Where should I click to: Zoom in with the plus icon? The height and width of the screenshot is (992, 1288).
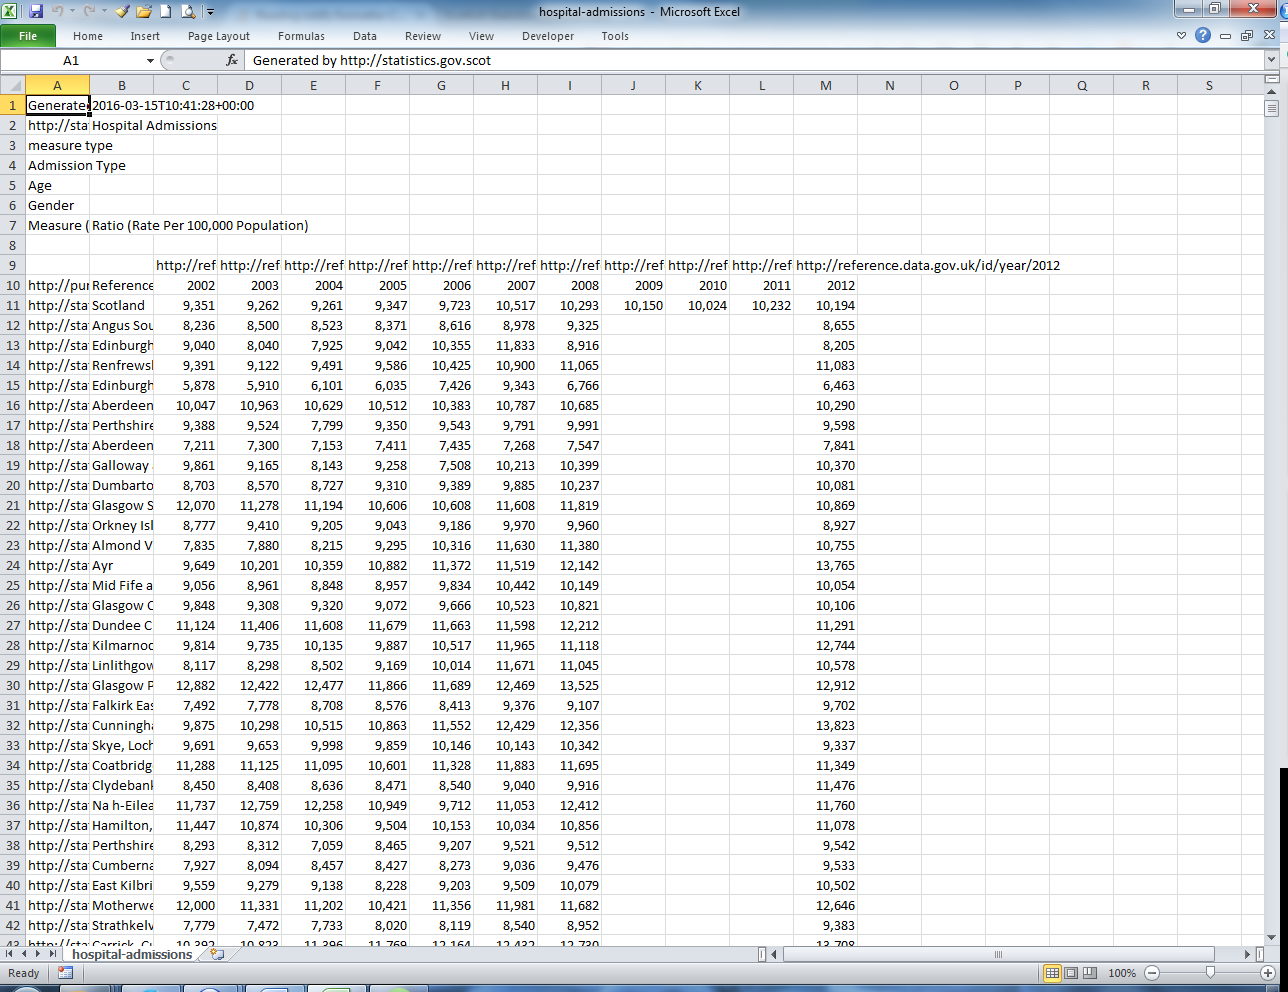point(1268,973)
